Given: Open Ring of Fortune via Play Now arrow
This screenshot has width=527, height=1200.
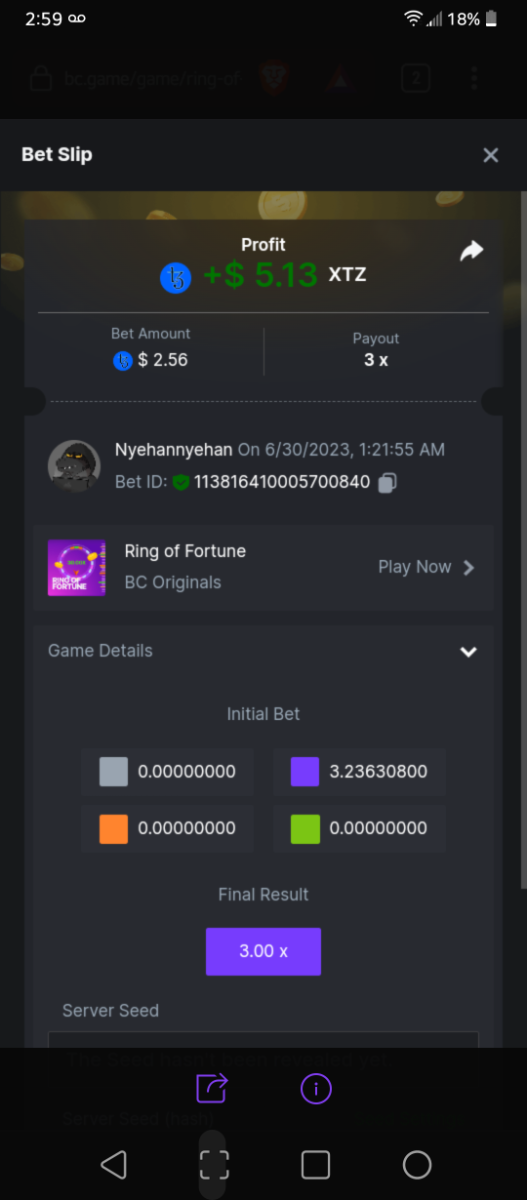Looking at the screenshot, I should 468,567.
